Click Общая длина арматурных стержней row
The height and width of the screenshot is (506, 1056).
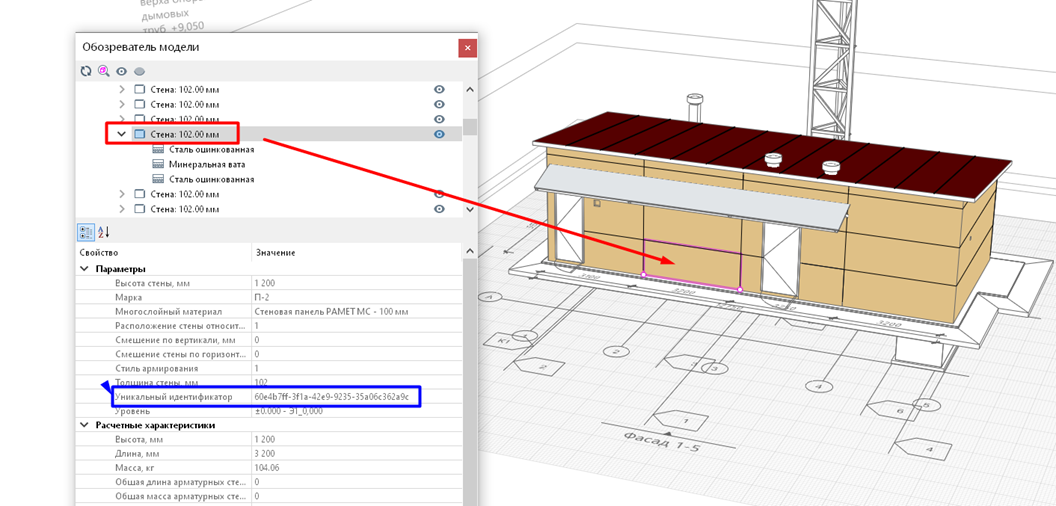click(269, 482)
